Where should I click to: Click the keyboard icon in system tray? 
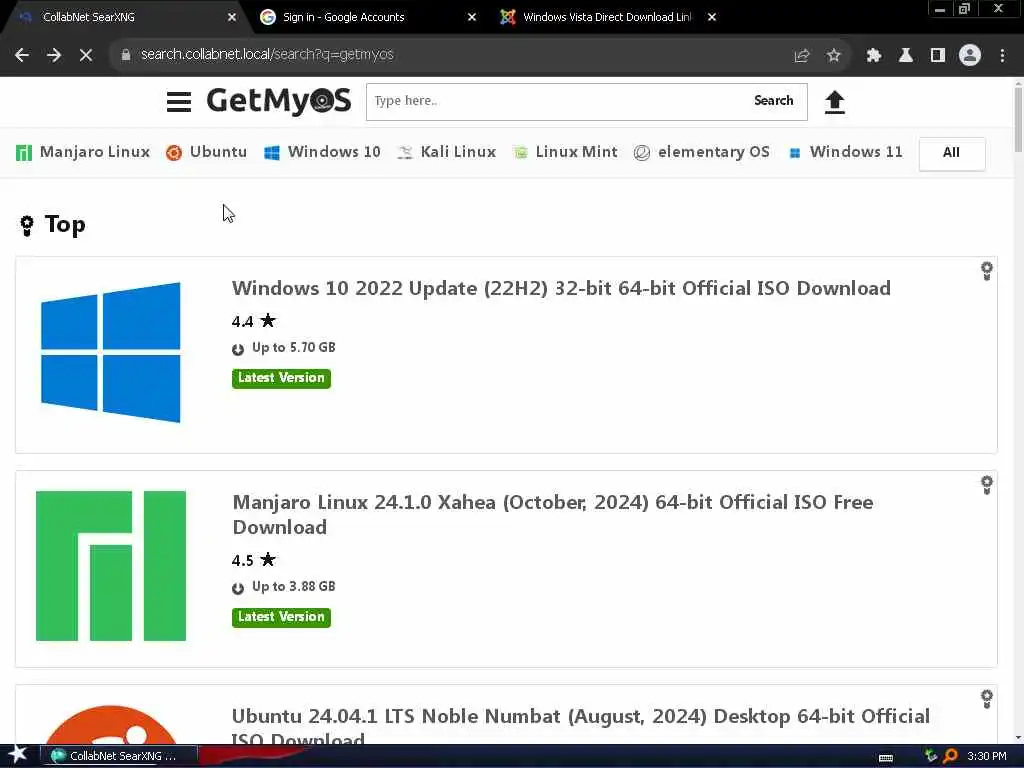pyautogui.click(x=886, y=758)
